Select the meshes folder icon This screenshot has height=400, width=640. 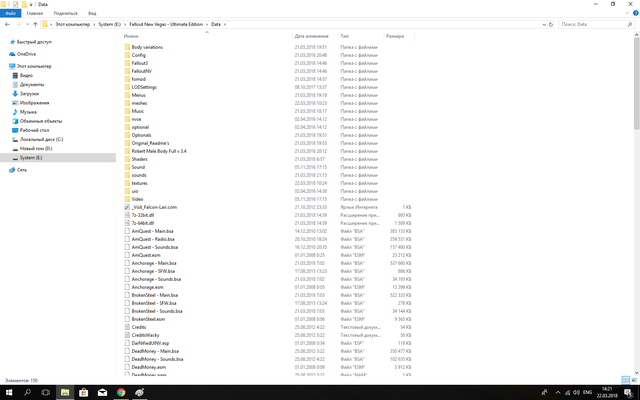coord(127,103)
